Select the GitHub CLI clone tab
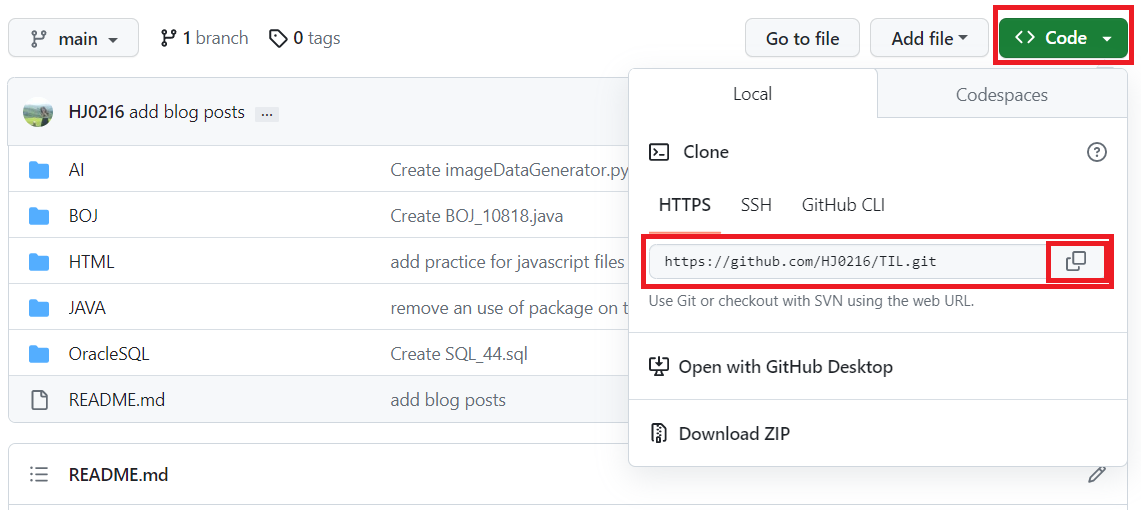 click(x=843, y=205)
